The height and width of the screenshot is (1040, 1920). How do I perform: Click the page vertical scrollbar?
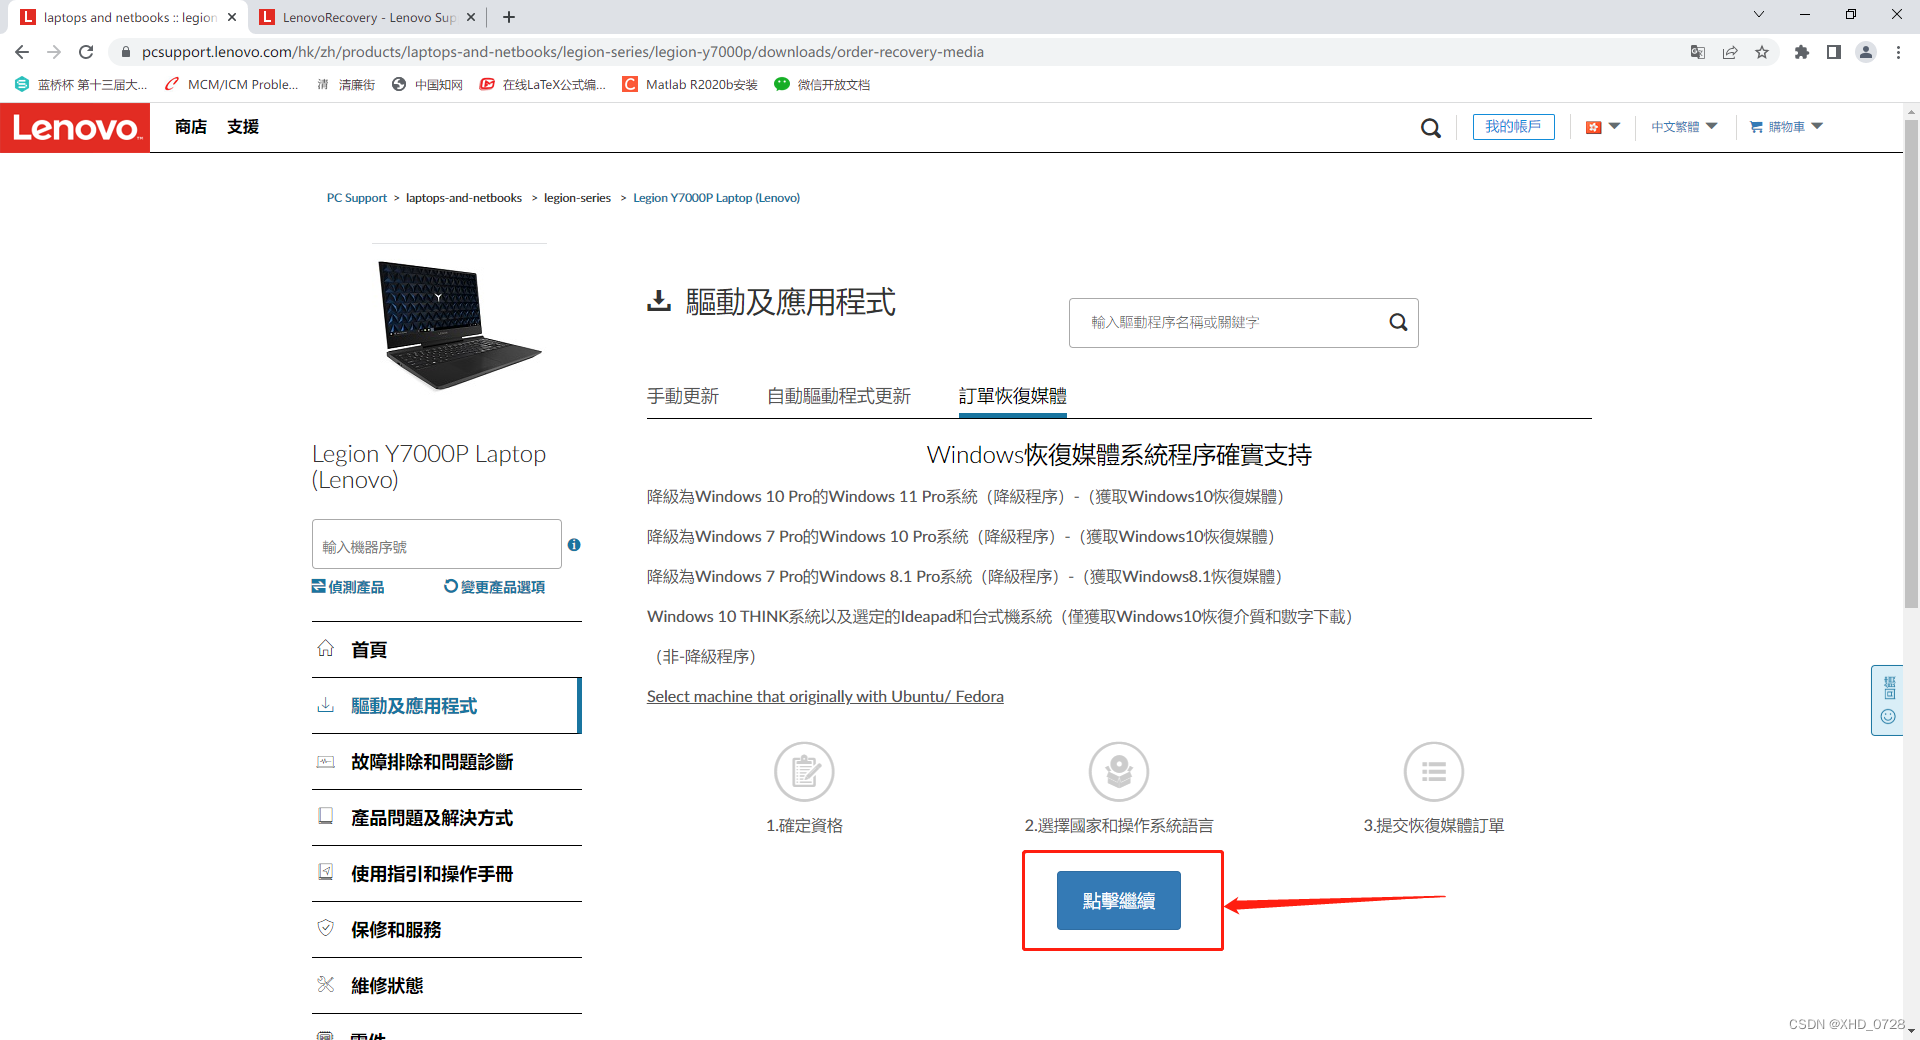1911,362
